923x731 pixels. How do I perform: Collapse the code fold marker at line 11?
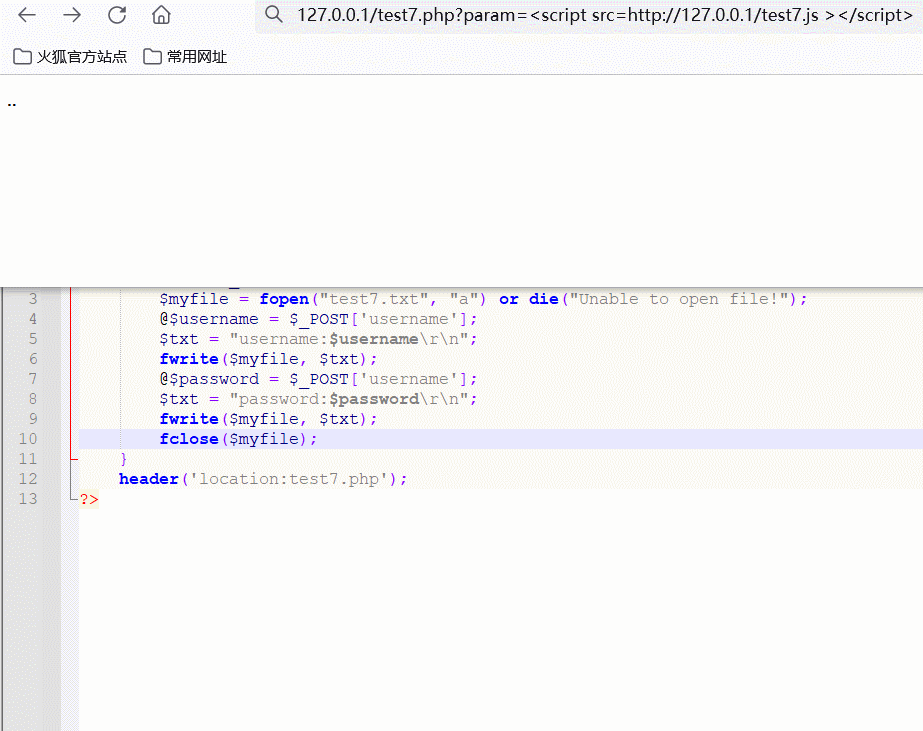pyautogui.click(x=73, y=458)
